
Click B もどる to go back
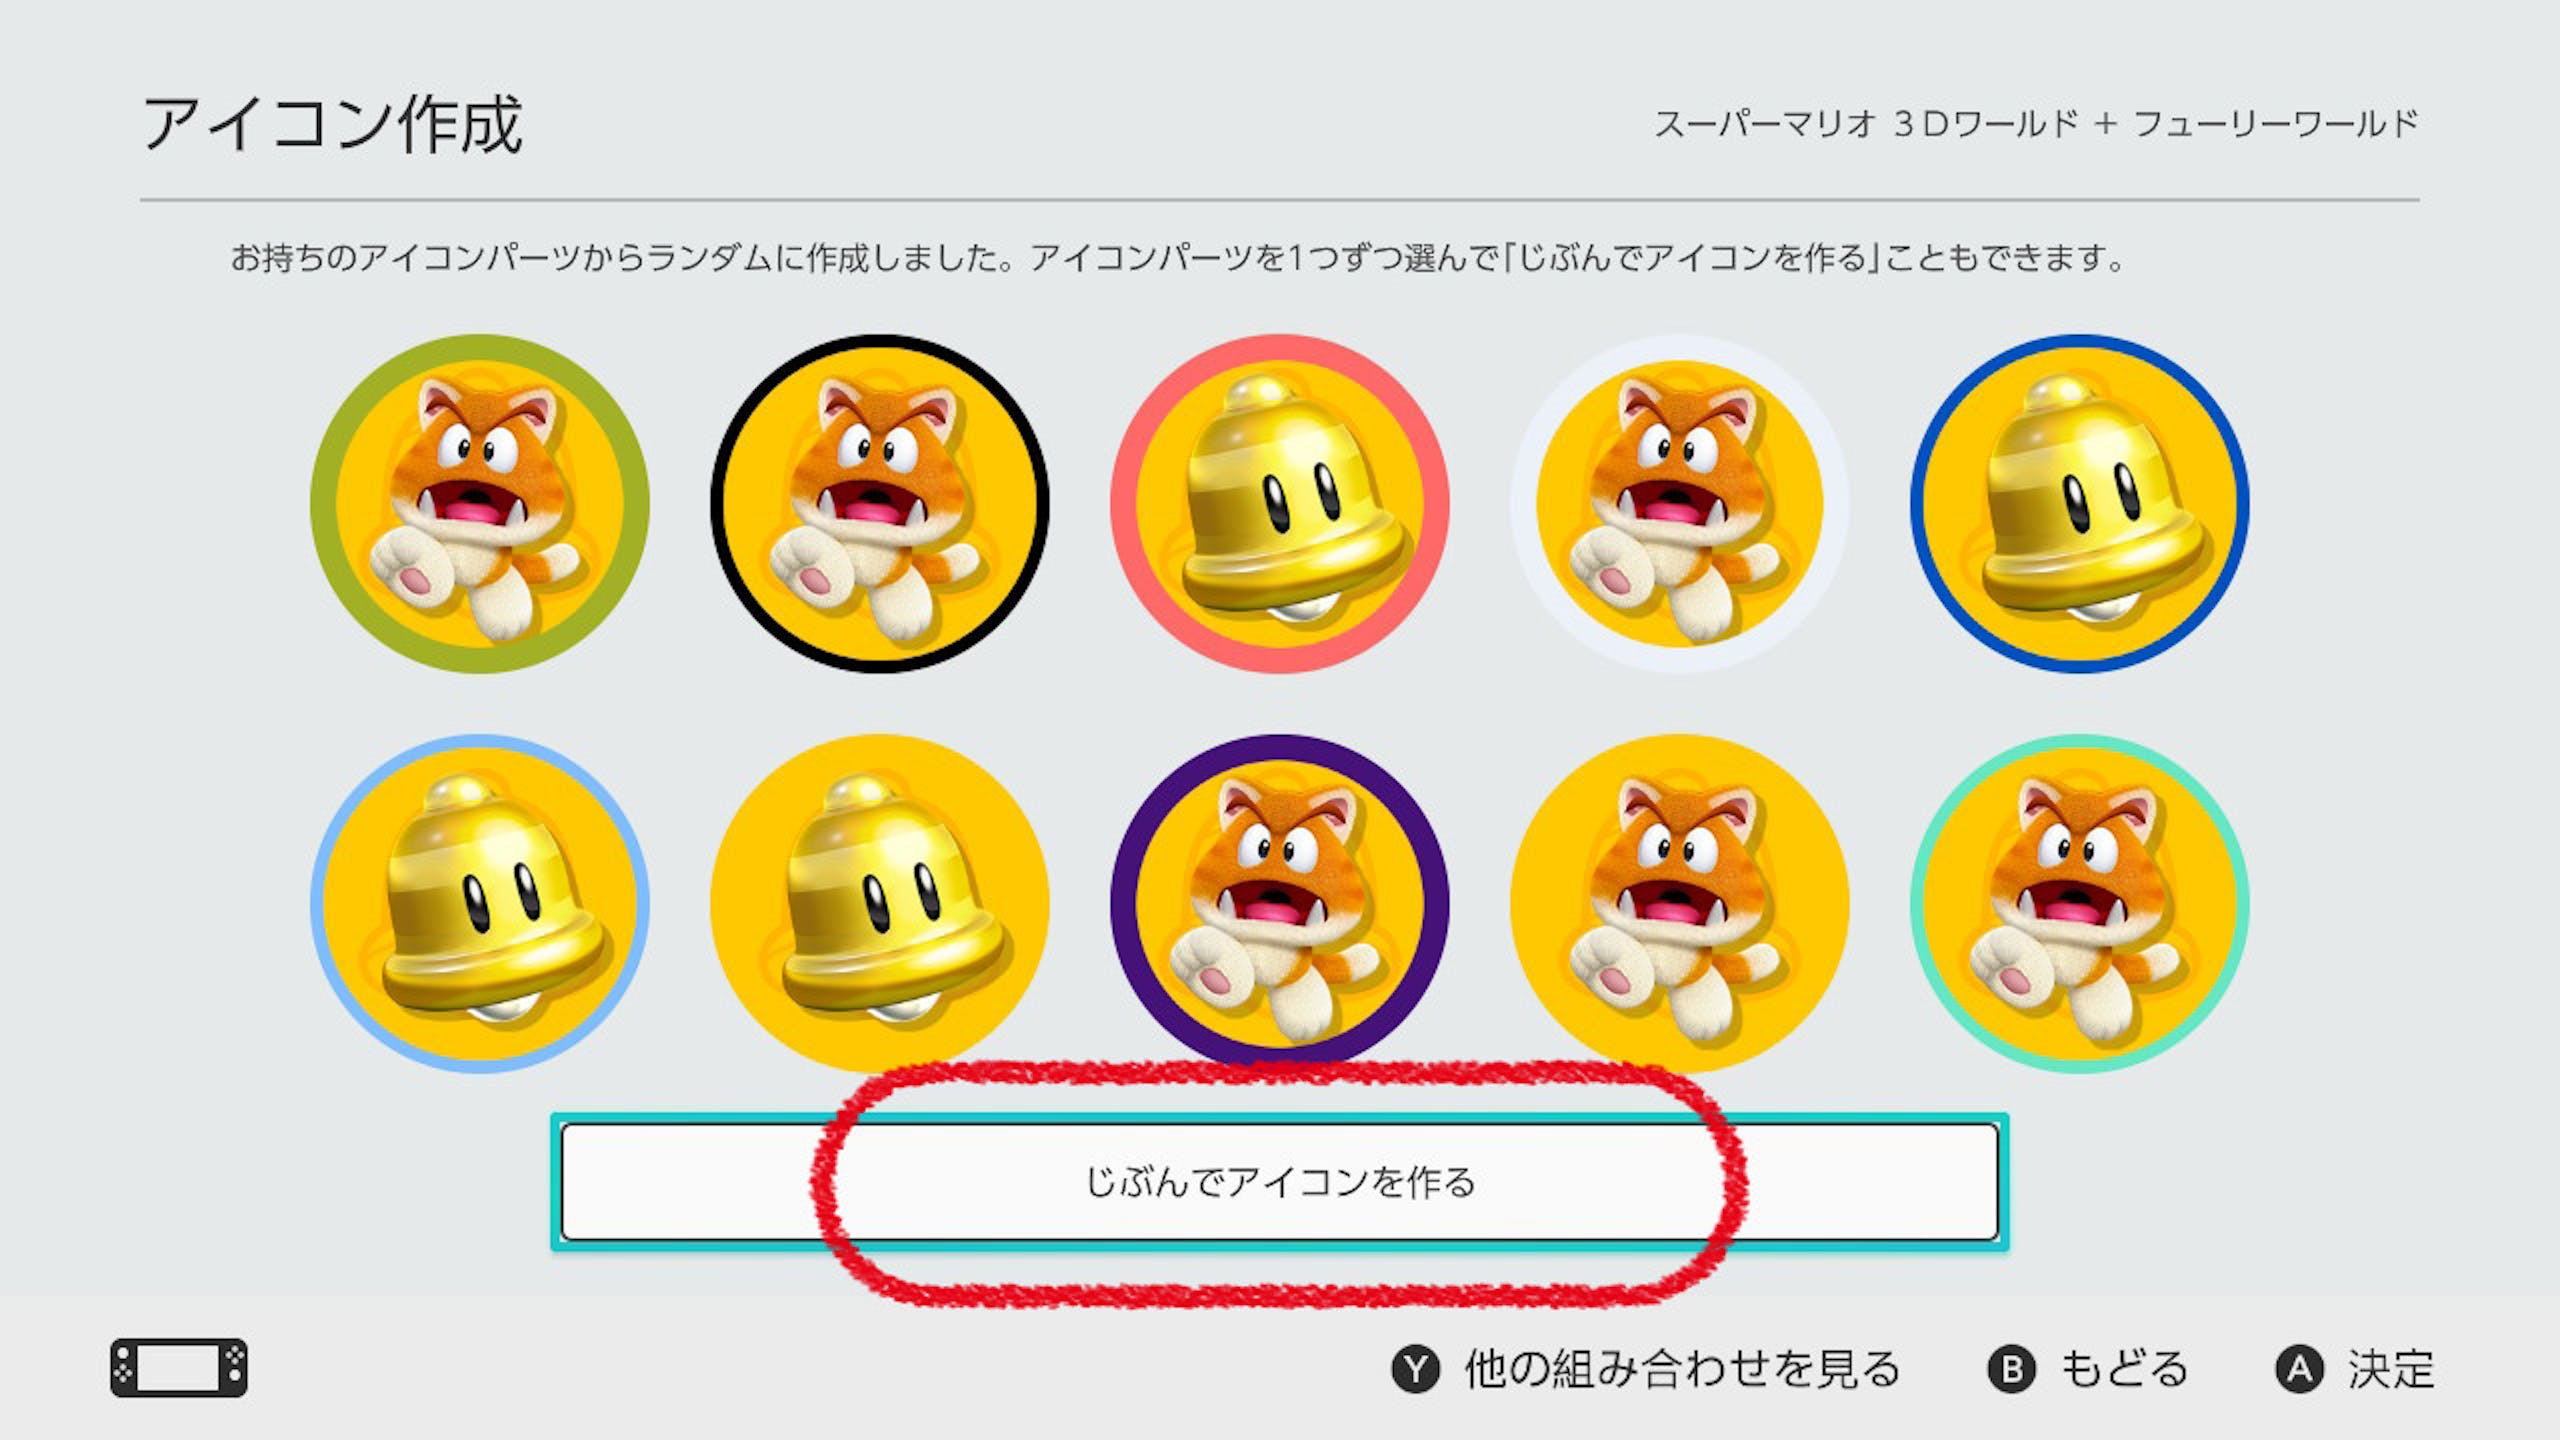click(2088, 1369)
